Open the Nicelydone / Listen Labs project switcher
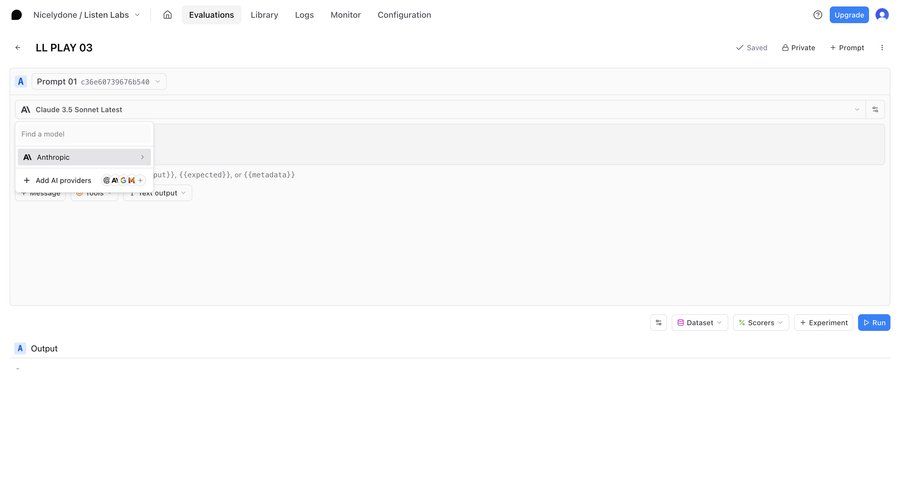The width and height of the screenshot is (900, 484). click(x=86, y=15)
